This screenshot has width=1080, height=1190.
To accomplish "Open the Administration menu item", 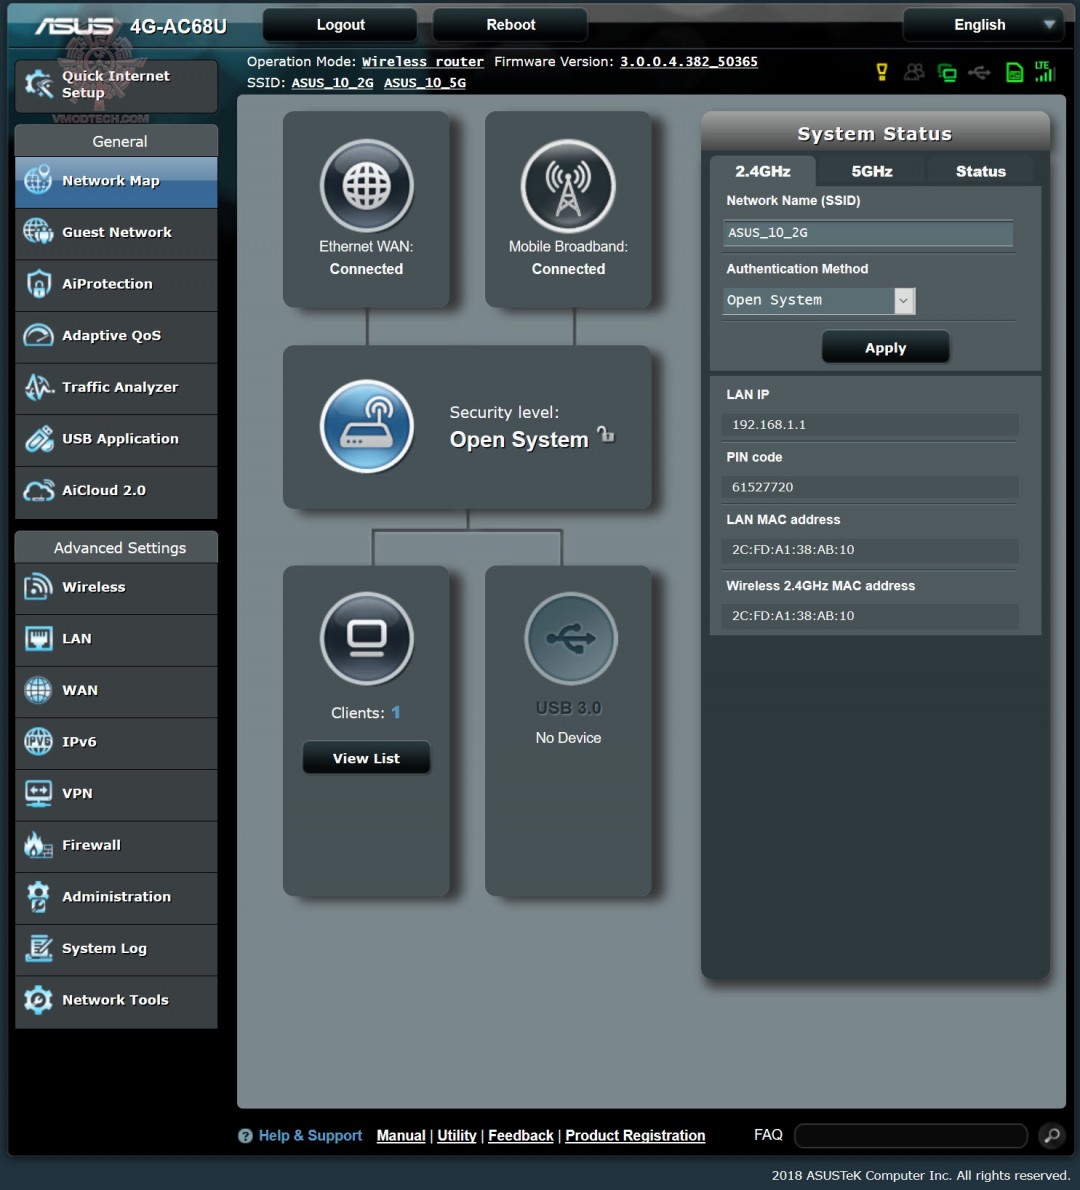I will tap(116, 896).
